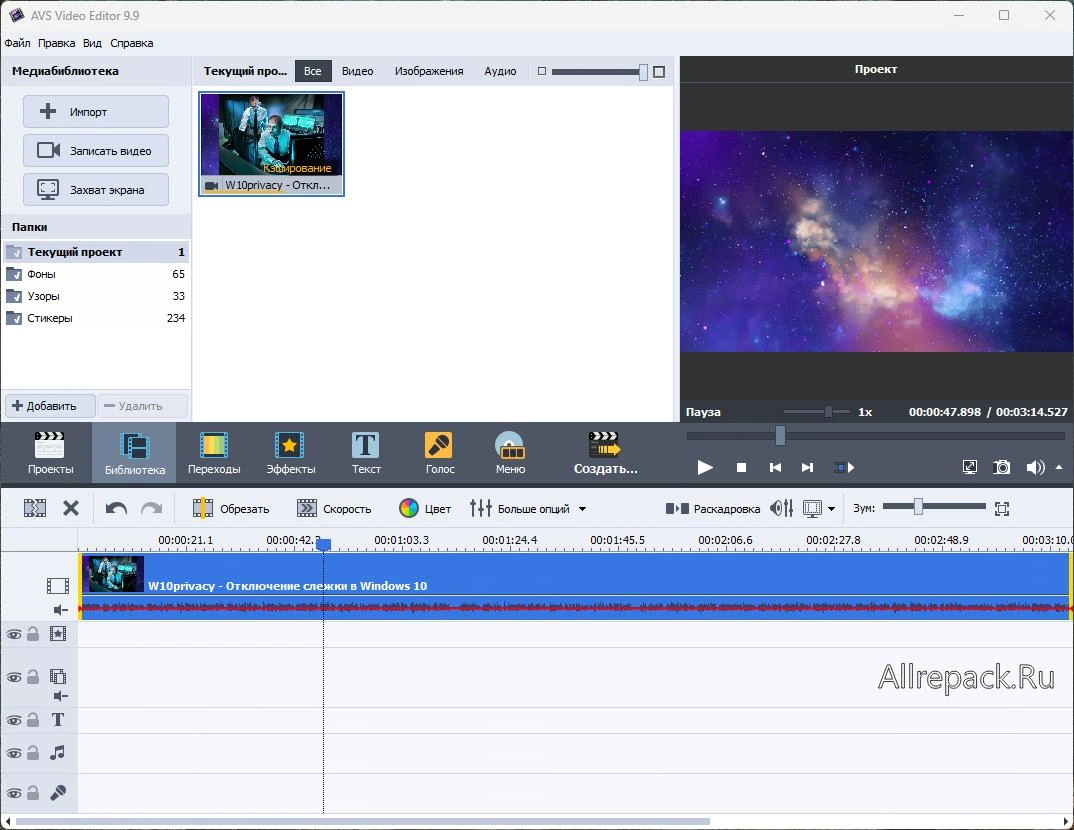1074x830 pixels.
Task: Open the Справка menu
Action: (x=132, y=42)
